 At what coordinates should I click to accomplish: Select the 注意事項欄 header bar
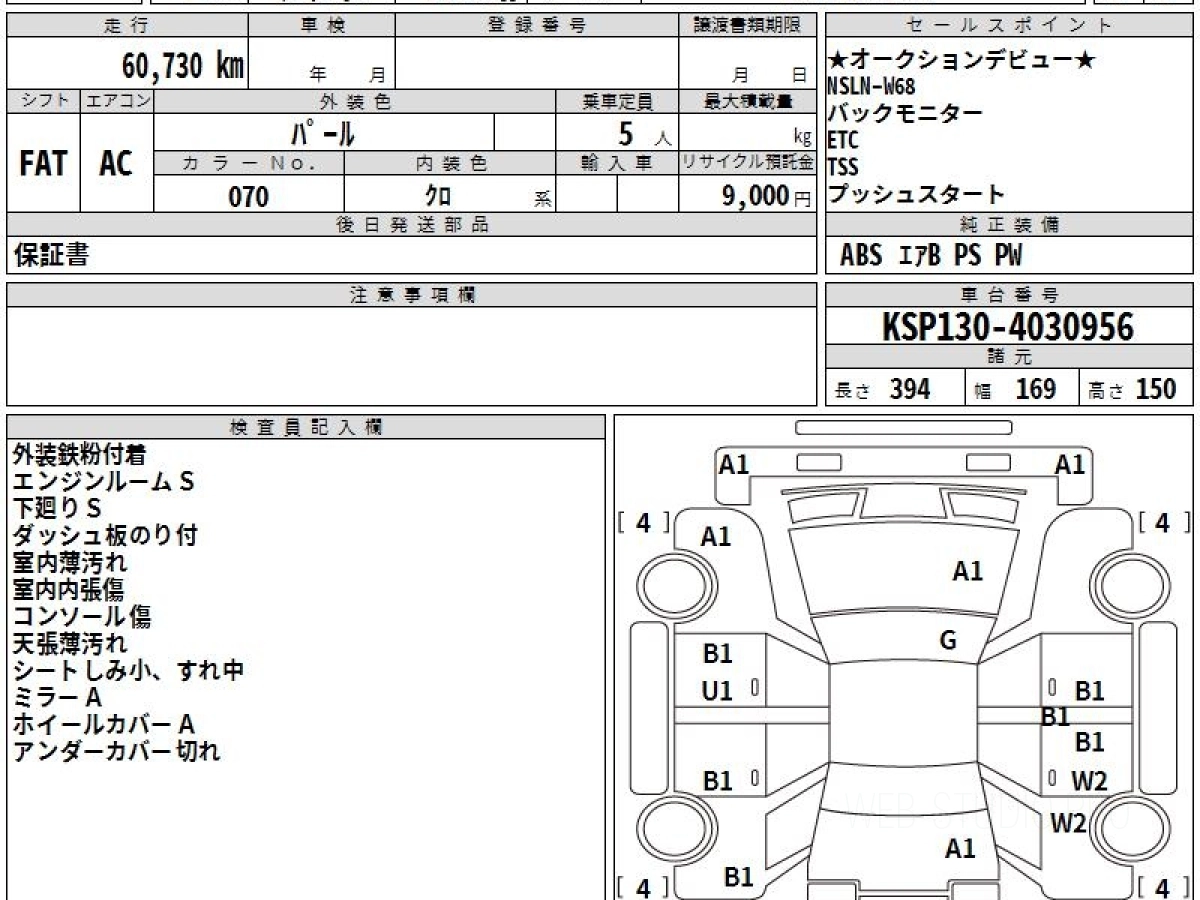(411, 295)
